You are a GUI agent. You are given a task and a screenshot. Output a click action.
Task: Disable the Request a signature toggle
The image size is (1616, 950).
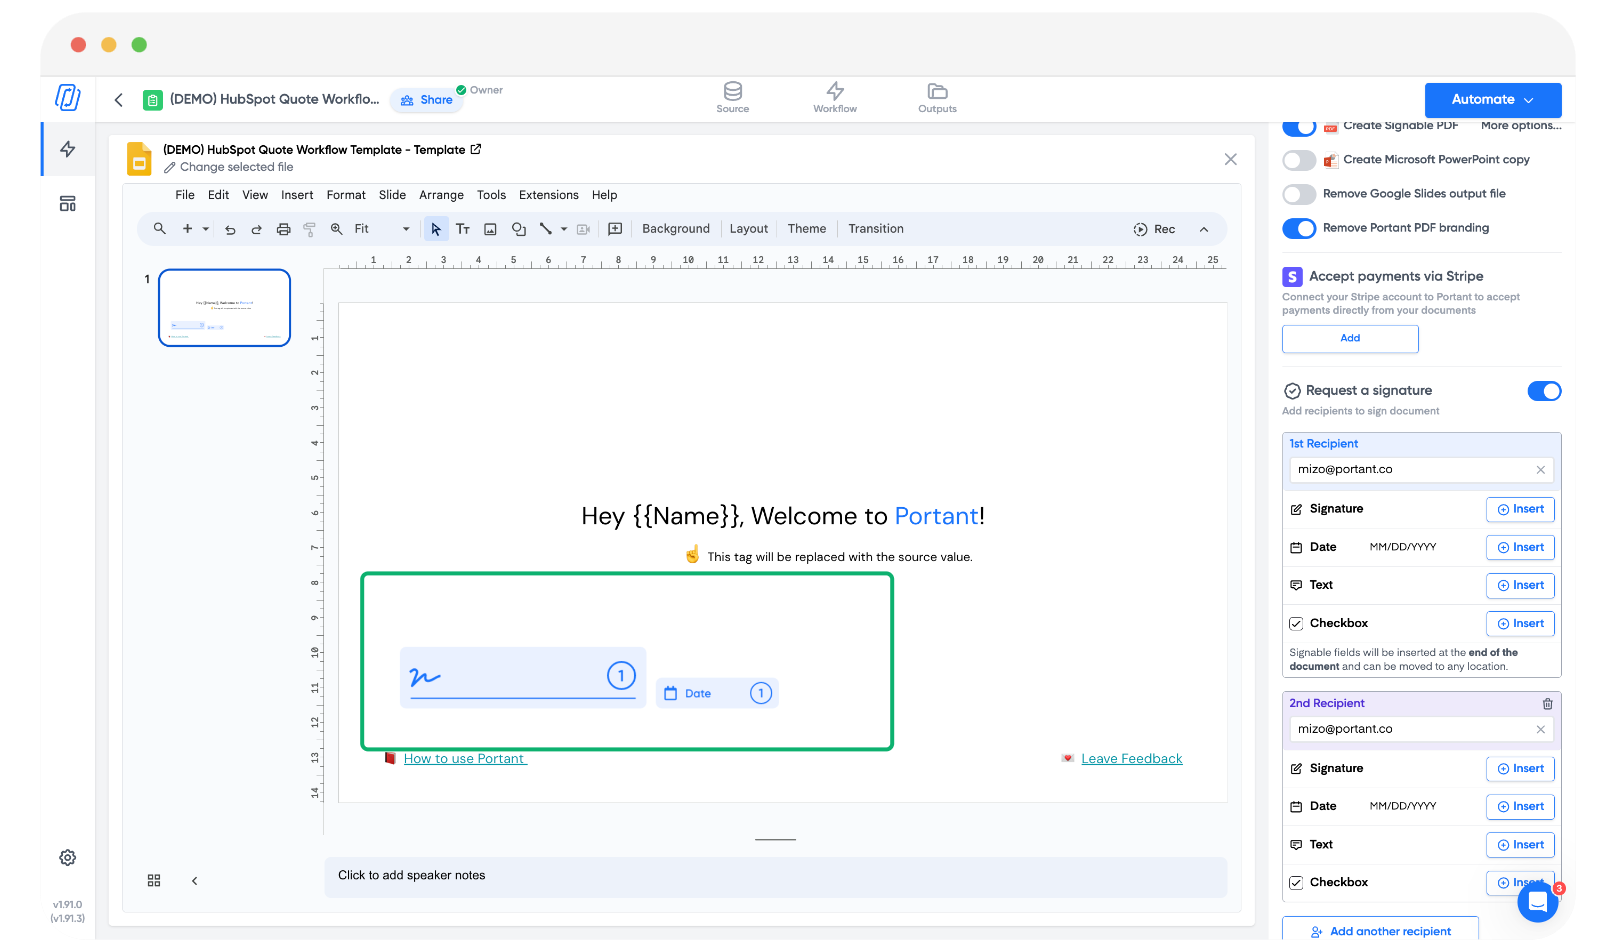[1544, 391]
